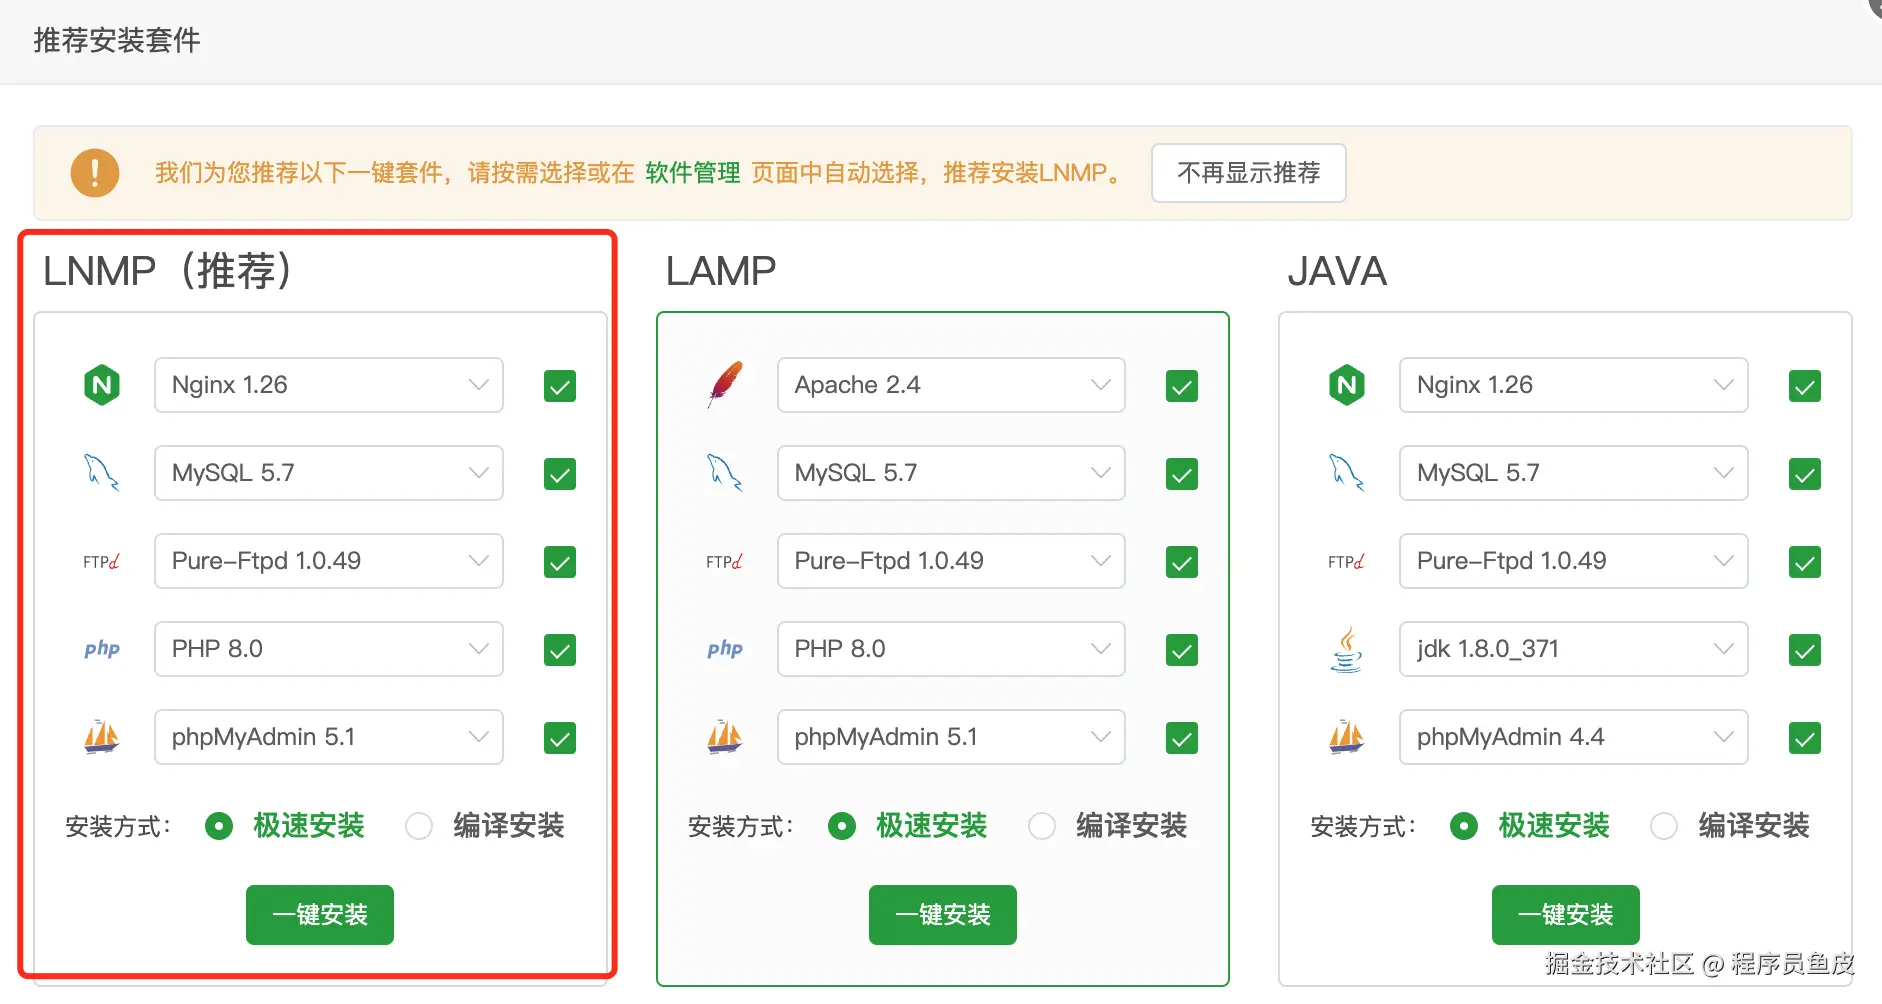Viewport: 1882px width, 1004px height.
Task: Click the 不再显示推荐 button
Action: (x=1249, y=173)
